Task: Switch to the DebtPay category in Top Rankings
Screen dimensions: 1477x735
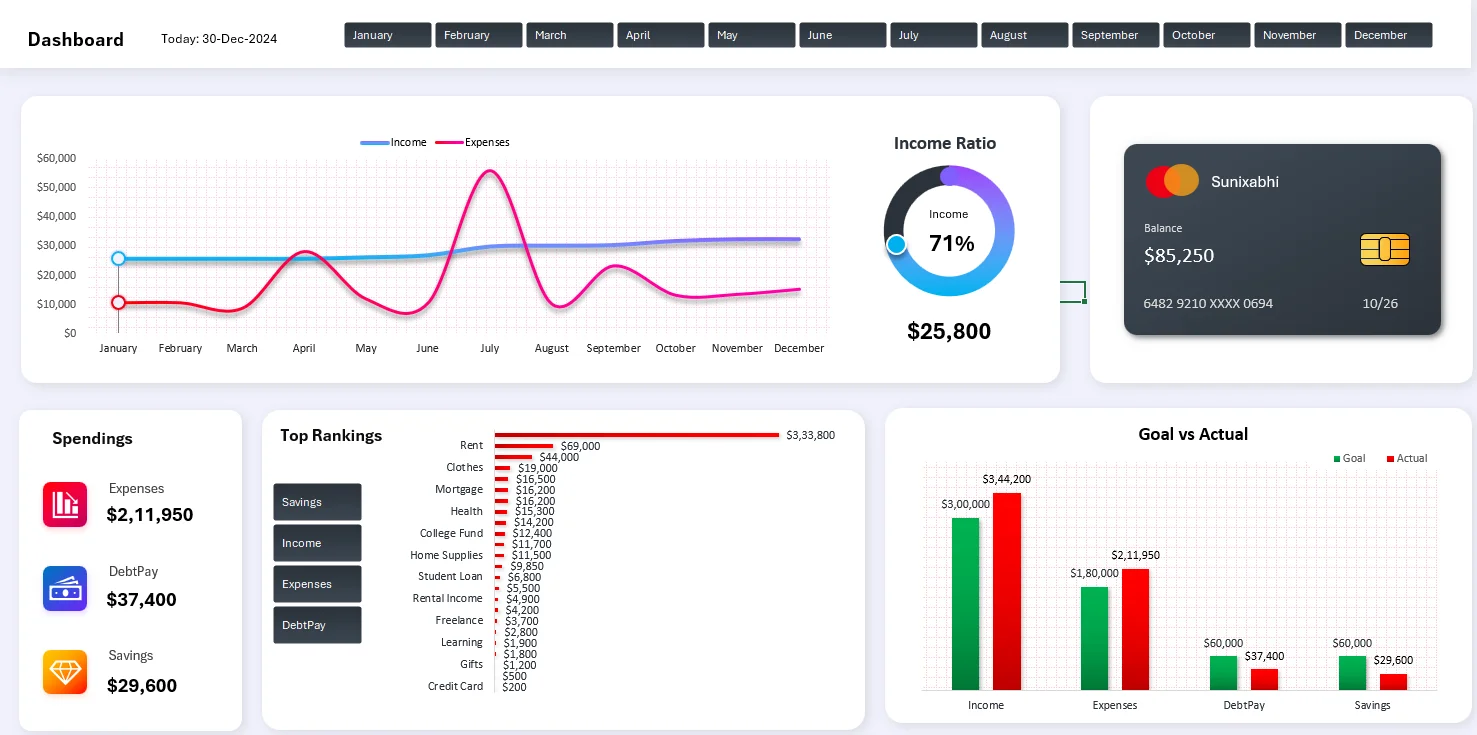Action: 317,624
